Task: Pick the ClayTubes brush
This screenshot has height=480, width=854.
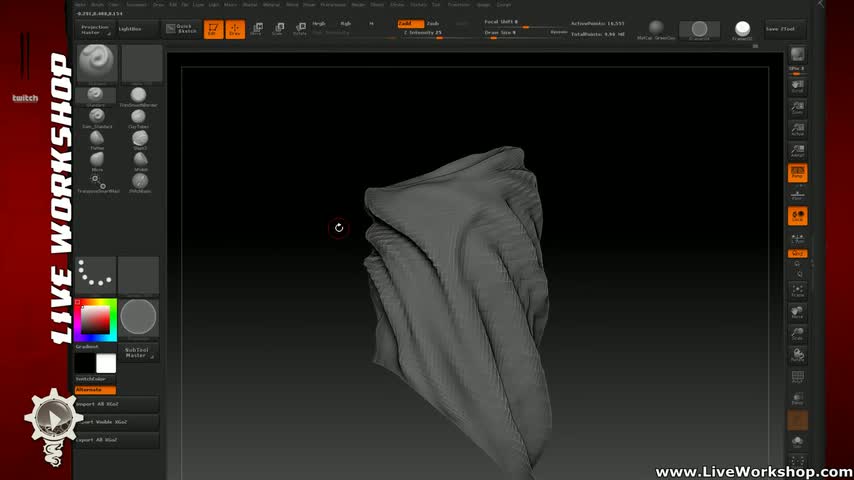Action: pyautogui.click(x=138, y=118)
